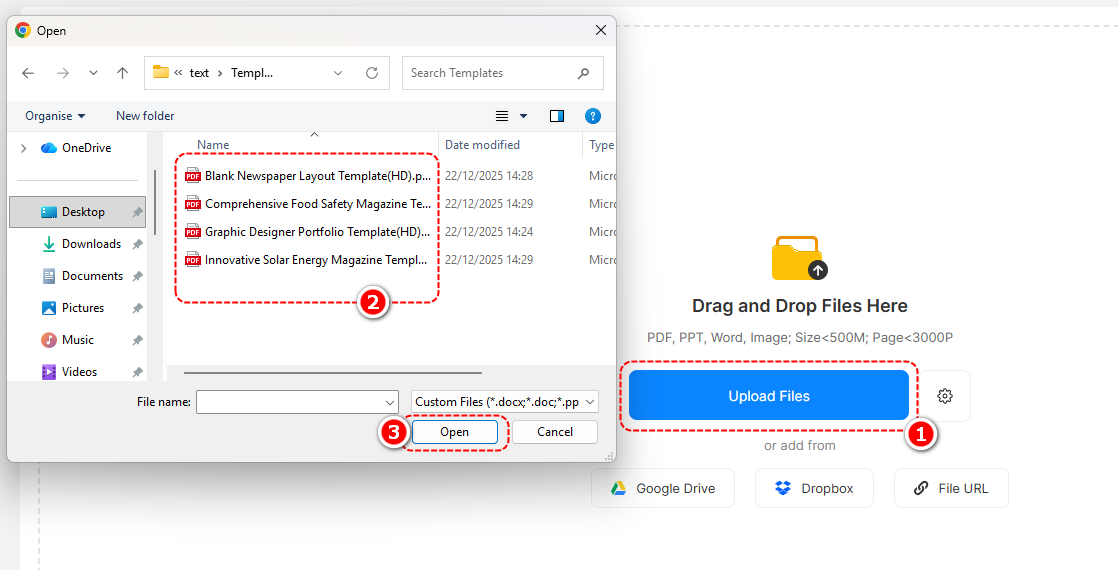The width and height of the screenshot is (1118, 570).
Task: Click the sidebar vertical scrollbar
Action: pyautogui.click(x=155, y=202)
